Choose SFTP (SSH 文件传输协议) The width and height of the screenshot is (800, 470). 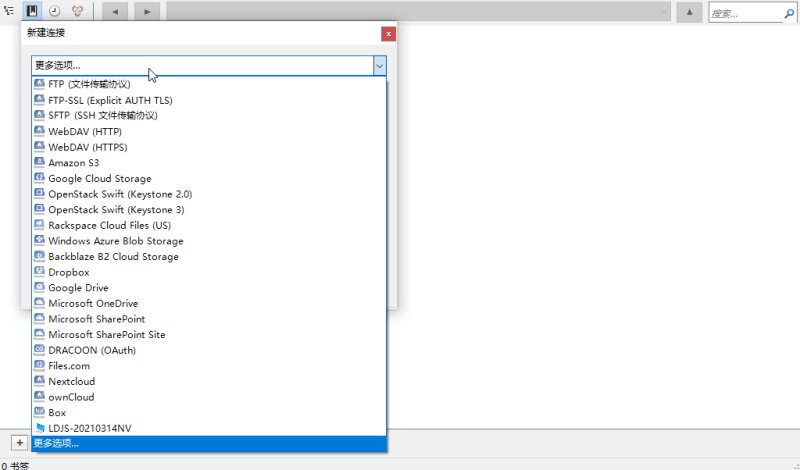click(x=209, y=115)
